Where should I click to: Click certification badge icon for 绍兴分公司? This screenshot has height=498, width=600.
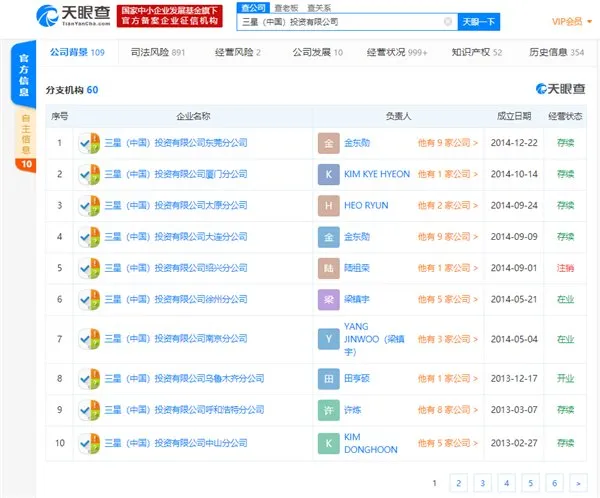point(89,268)
